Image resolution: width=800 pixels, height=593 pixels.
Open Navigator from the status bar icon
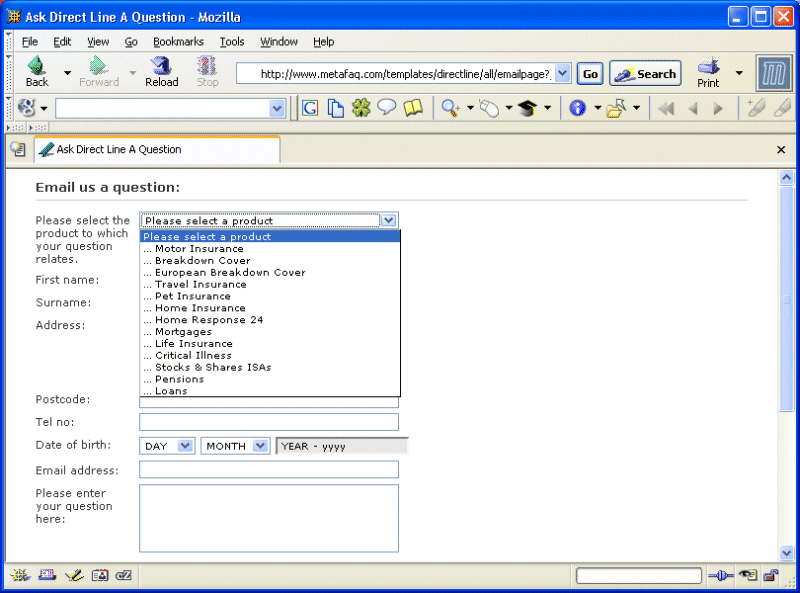pos(20,576)
